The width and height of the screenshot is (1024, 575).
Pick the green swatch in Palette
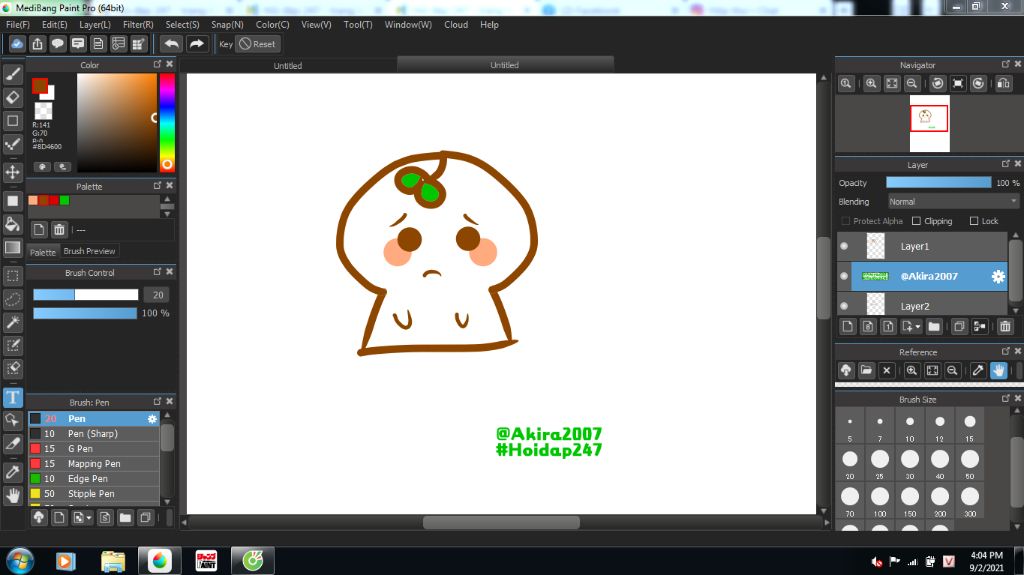click(x=65, y=201)
